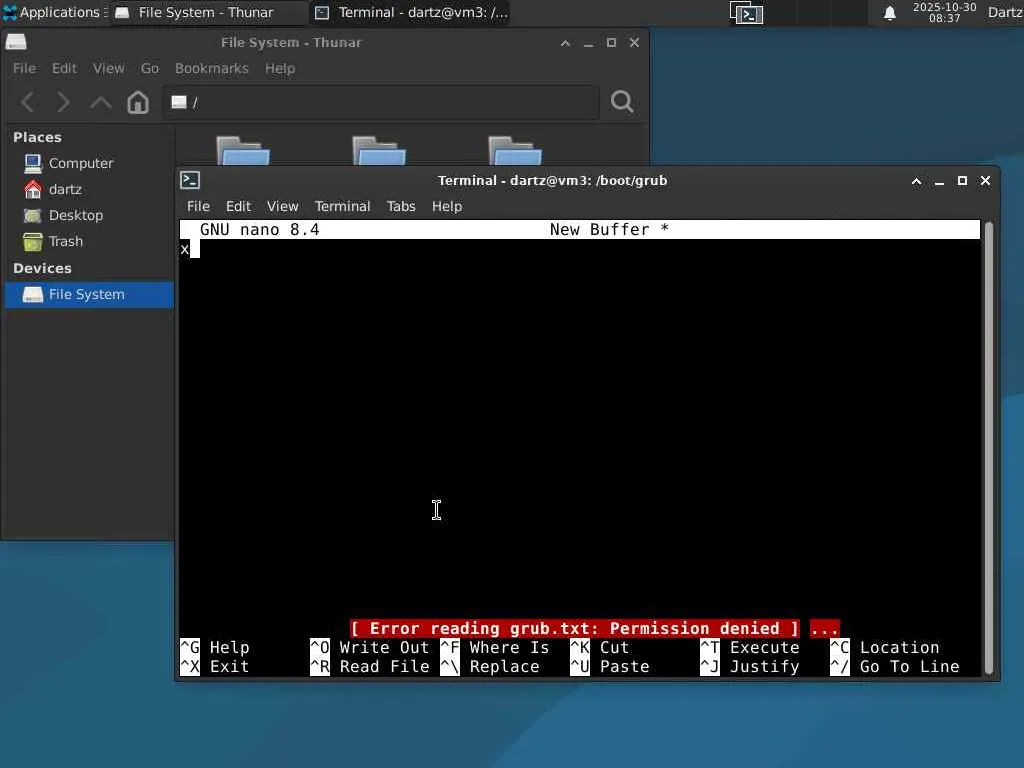Click GNU nano 8.4 title text
Image resolution: width=1024 pixels, height=768 pixels.
click(259, 230)
